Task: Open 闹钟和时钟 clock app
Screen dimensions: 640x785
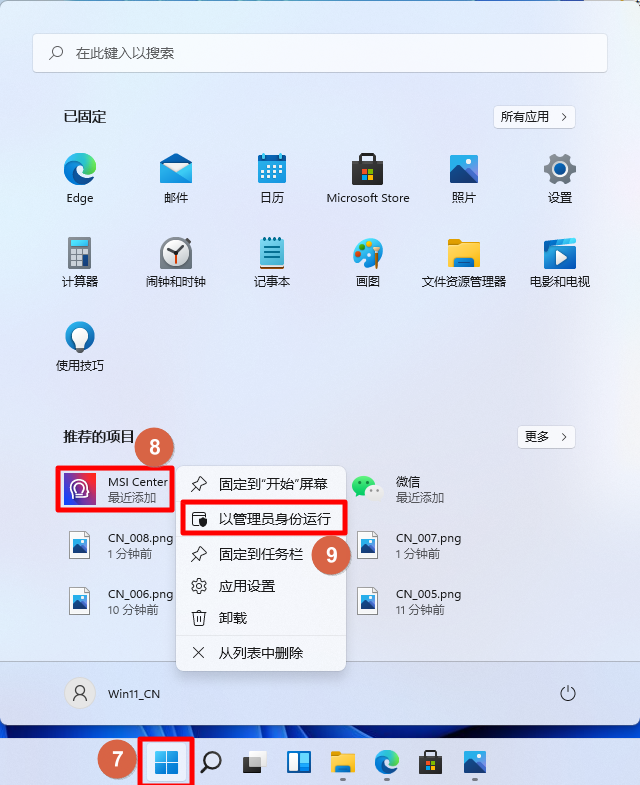Action: pyautogui.click(x=176, y=262)
